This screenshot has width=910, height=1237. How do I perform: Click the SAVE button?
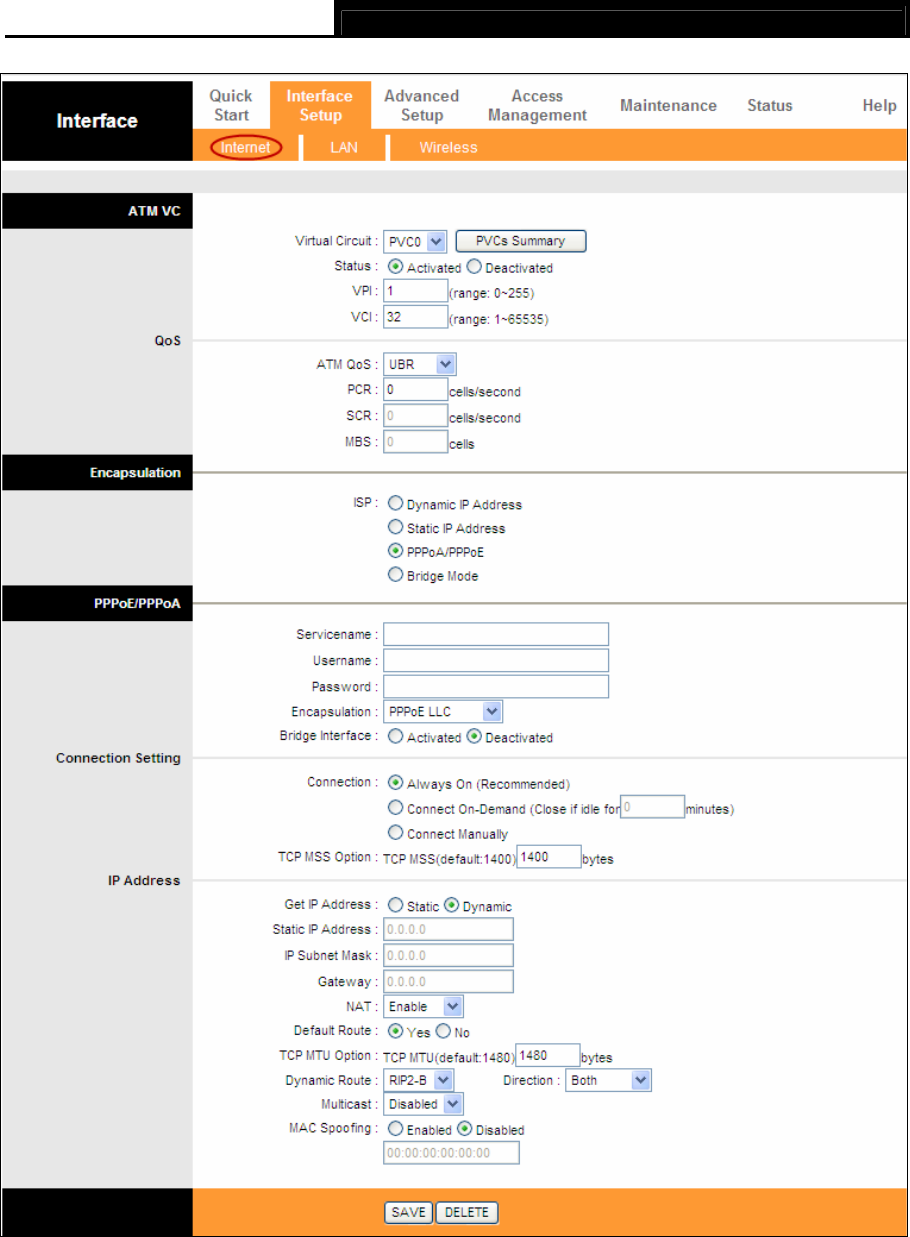coord(408,1213)
